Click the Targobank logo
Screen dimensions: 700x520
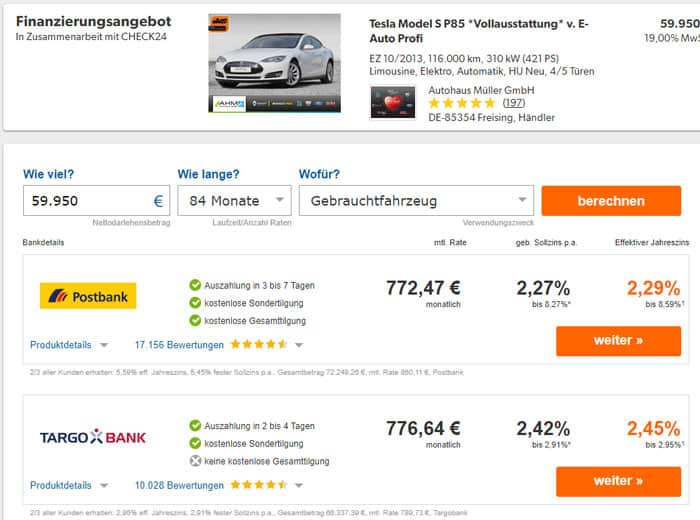[x=93, y=437]
